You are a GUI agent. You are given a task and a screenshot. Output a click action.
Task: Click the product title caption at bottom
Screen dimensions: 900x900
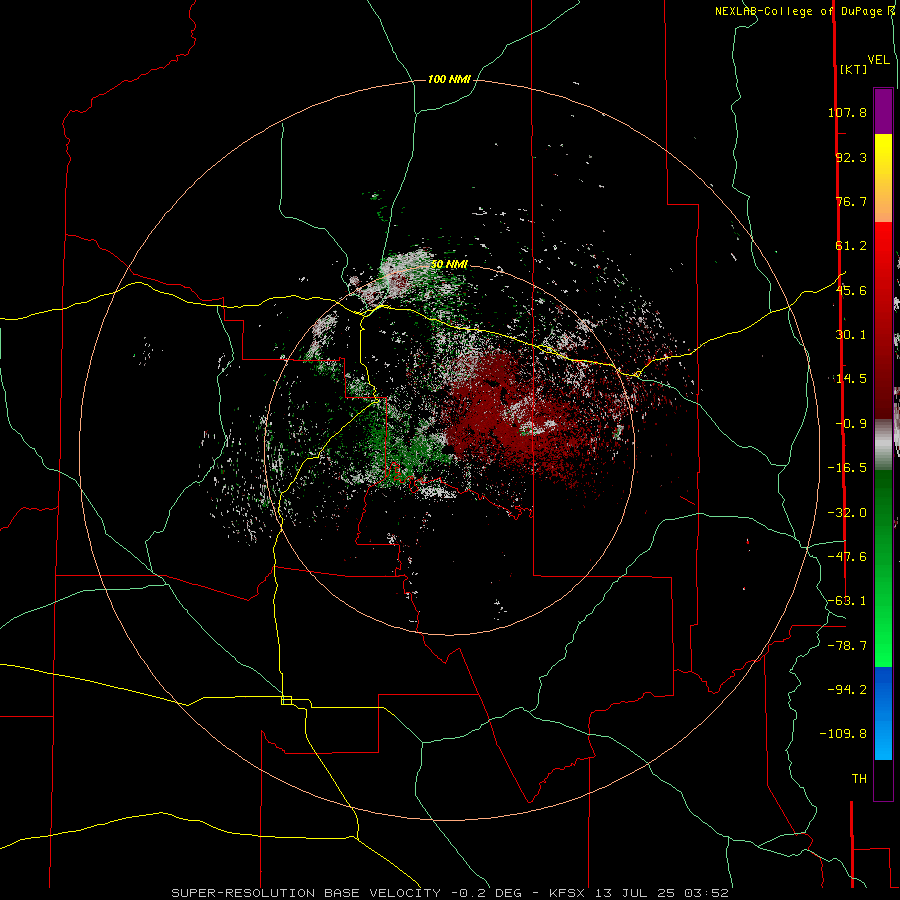450,893
